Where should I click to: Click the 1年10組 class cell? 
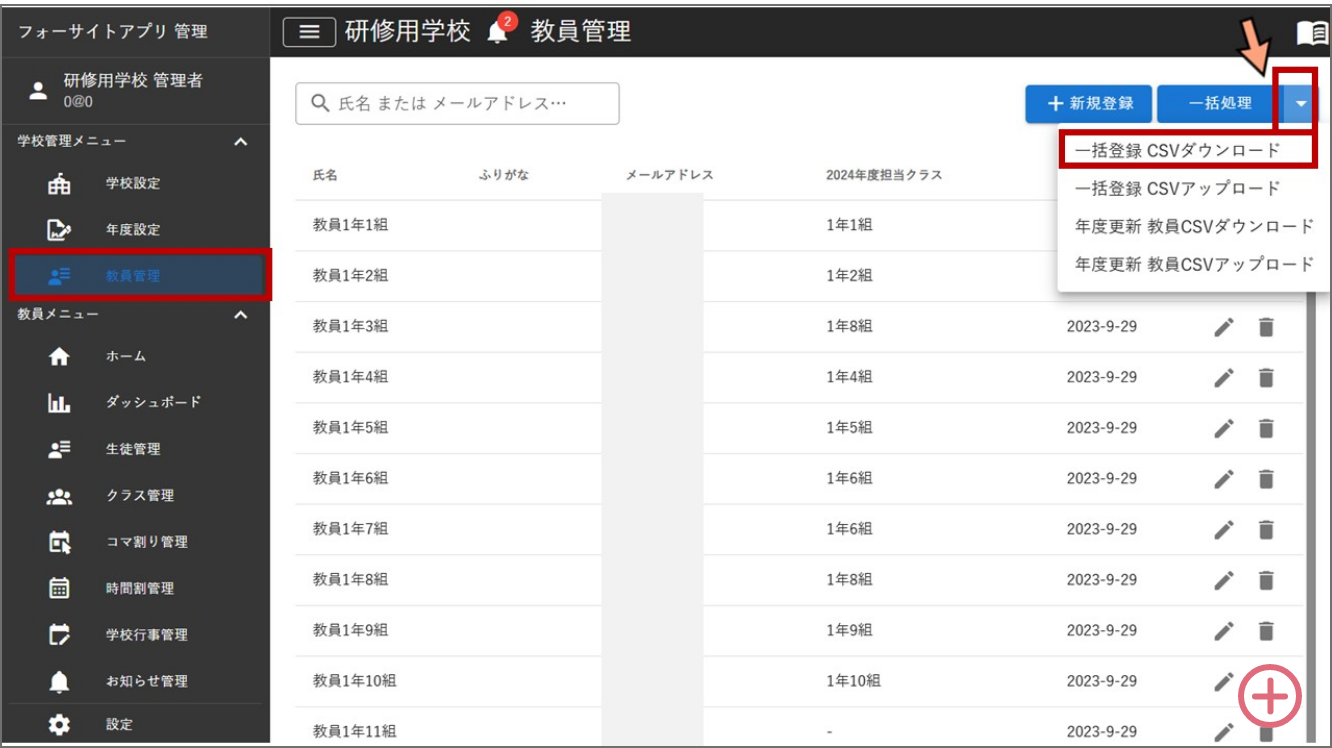853,681
